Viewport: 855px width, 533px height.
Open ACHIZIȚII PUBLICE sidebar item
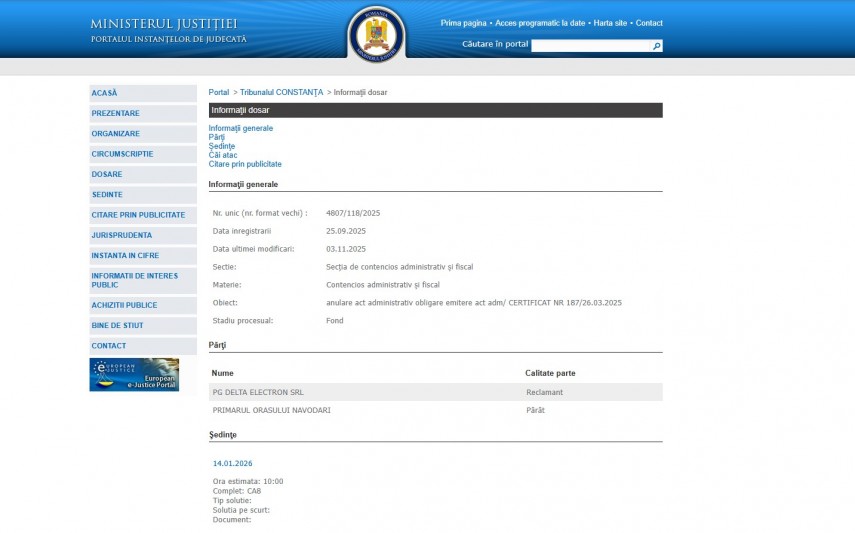pos(124,305)
